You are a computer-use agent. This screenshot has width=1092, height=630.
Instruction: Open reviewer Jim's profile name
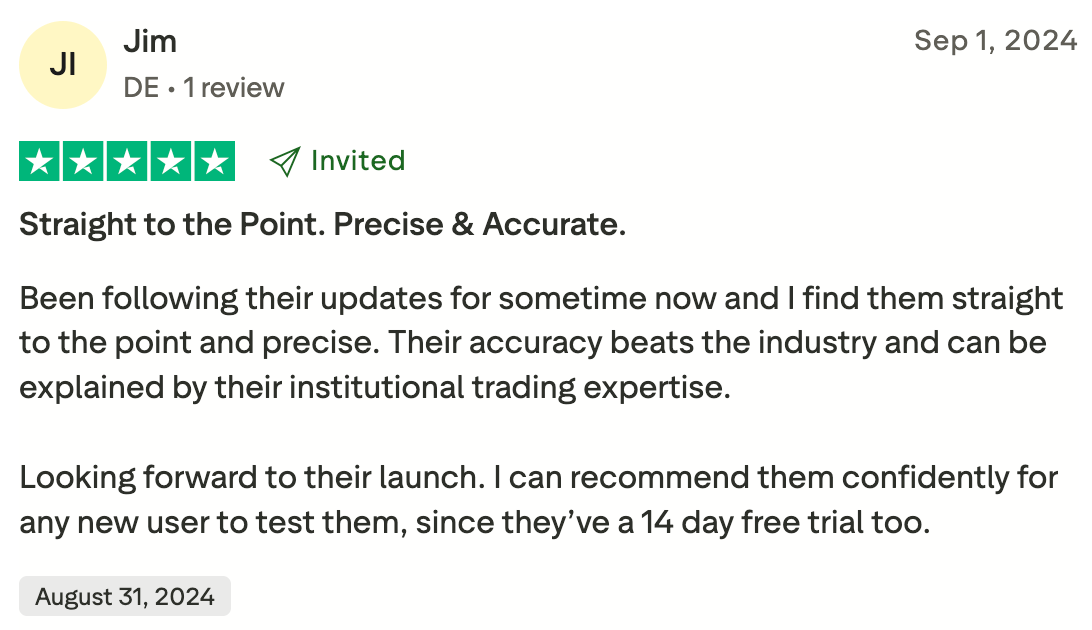150,42
